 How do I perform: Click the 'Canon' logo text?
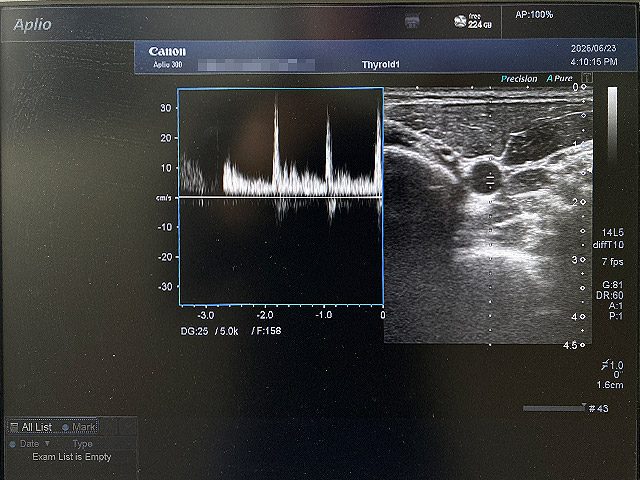pyautogui.click(x=167, y=51)
